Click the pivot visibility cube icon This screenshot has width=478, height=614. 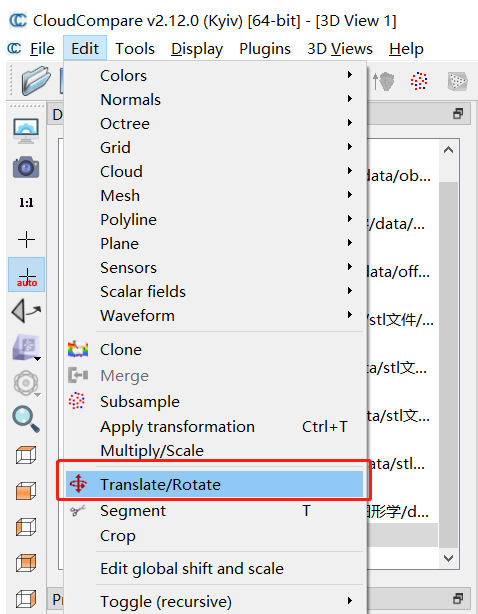point(26,347)
